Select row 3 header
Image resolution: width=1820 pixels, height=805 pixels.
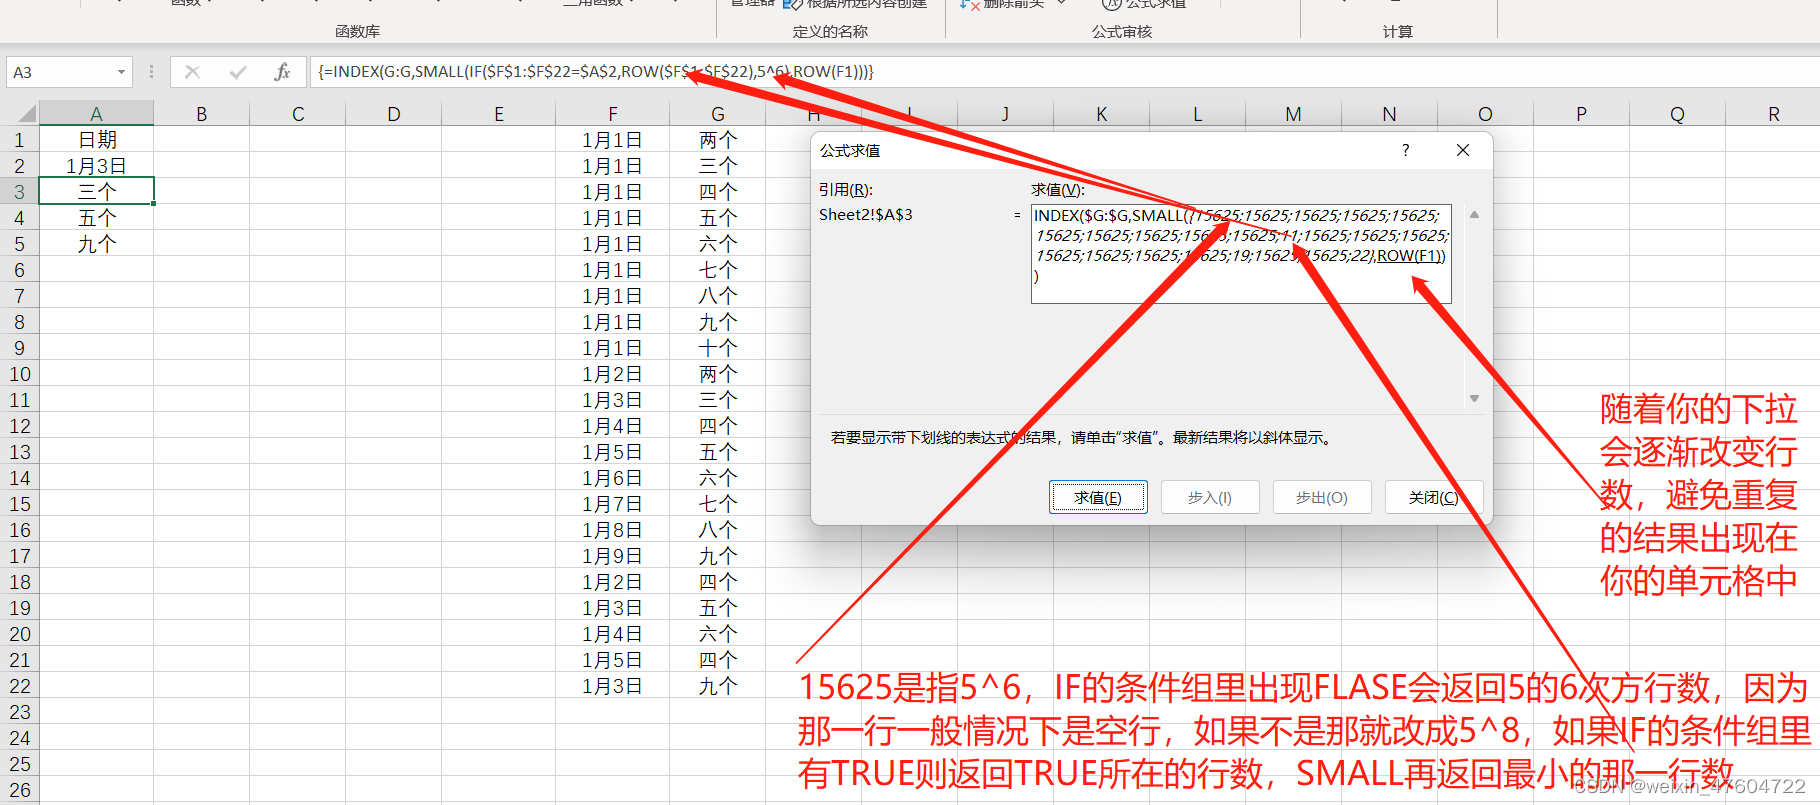coord(19,192)
